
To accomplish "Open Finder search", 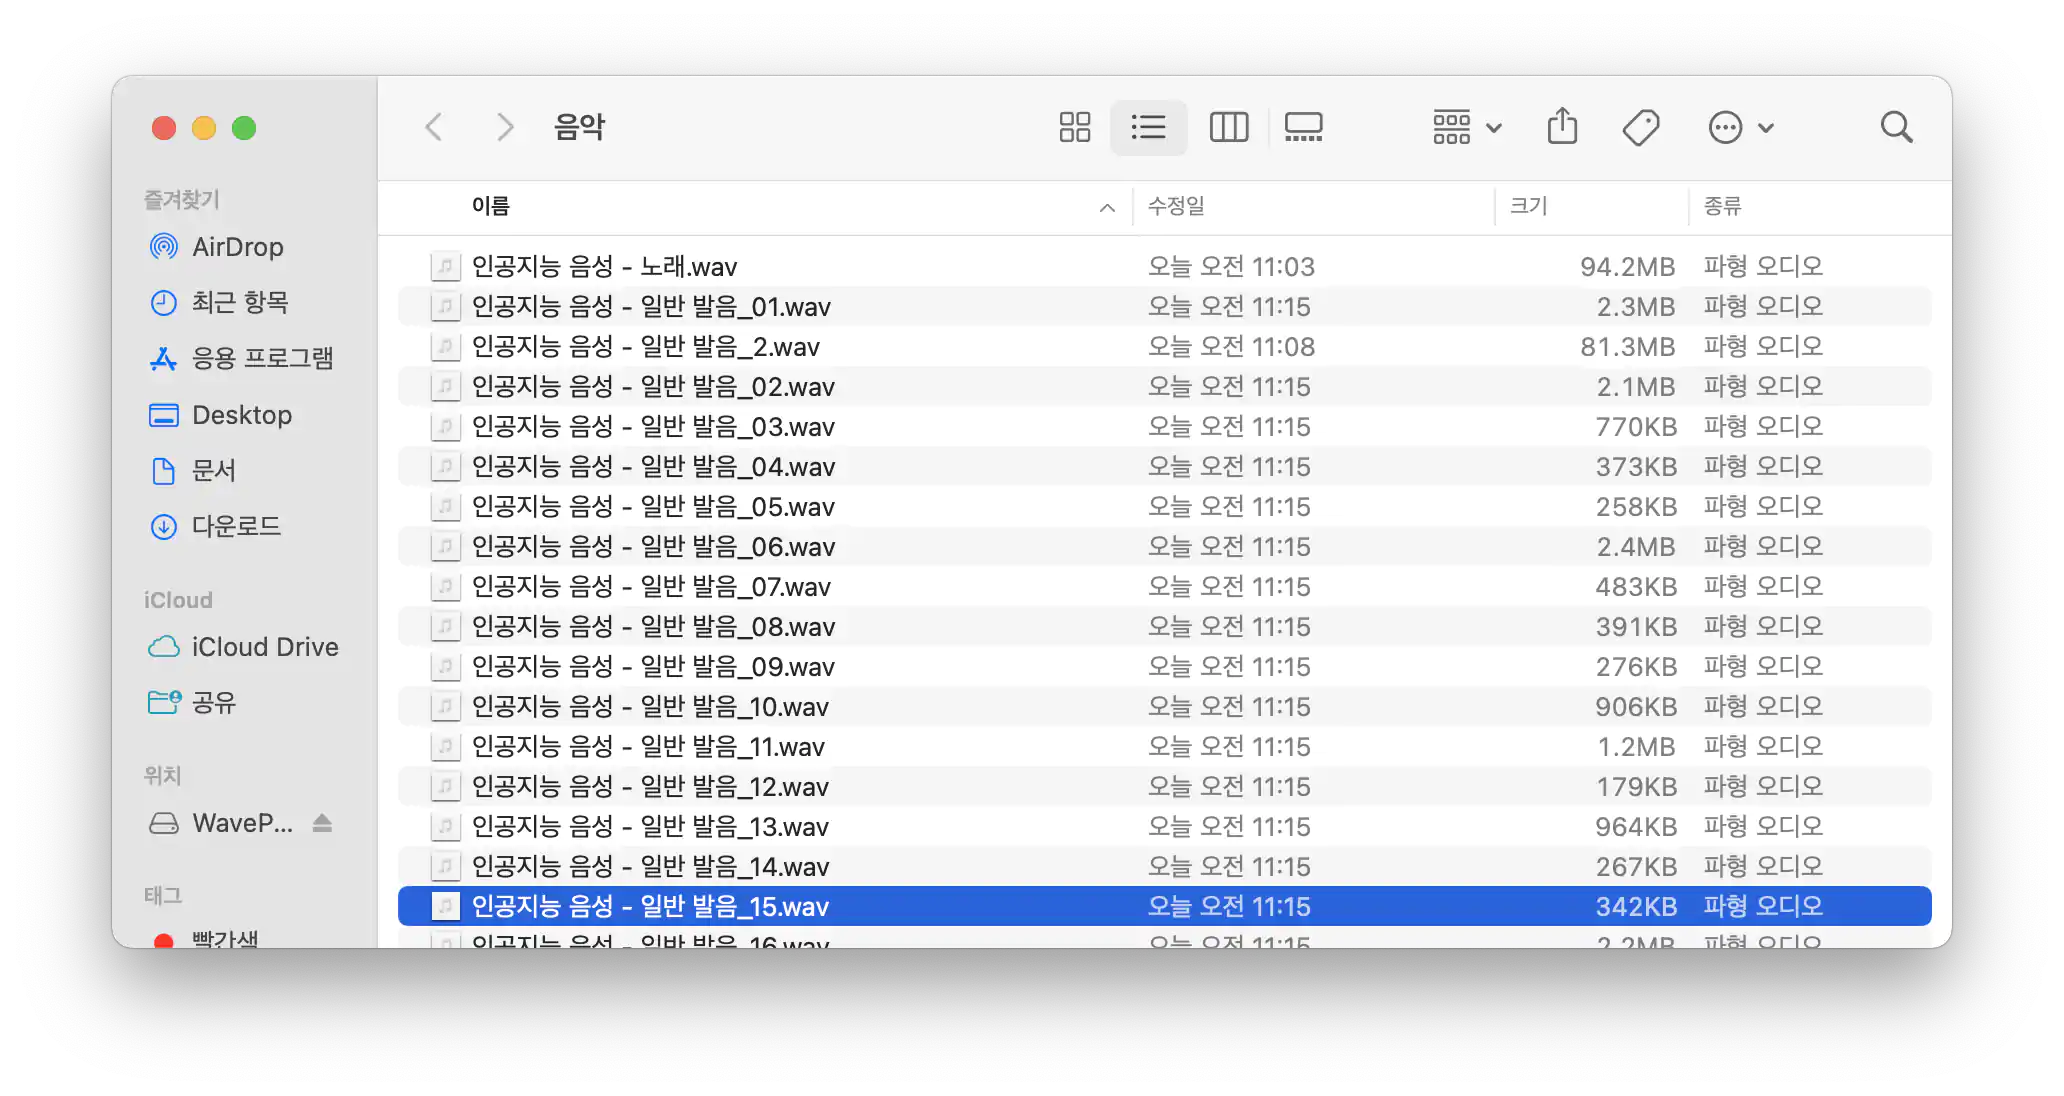I will click(1896, 127).
